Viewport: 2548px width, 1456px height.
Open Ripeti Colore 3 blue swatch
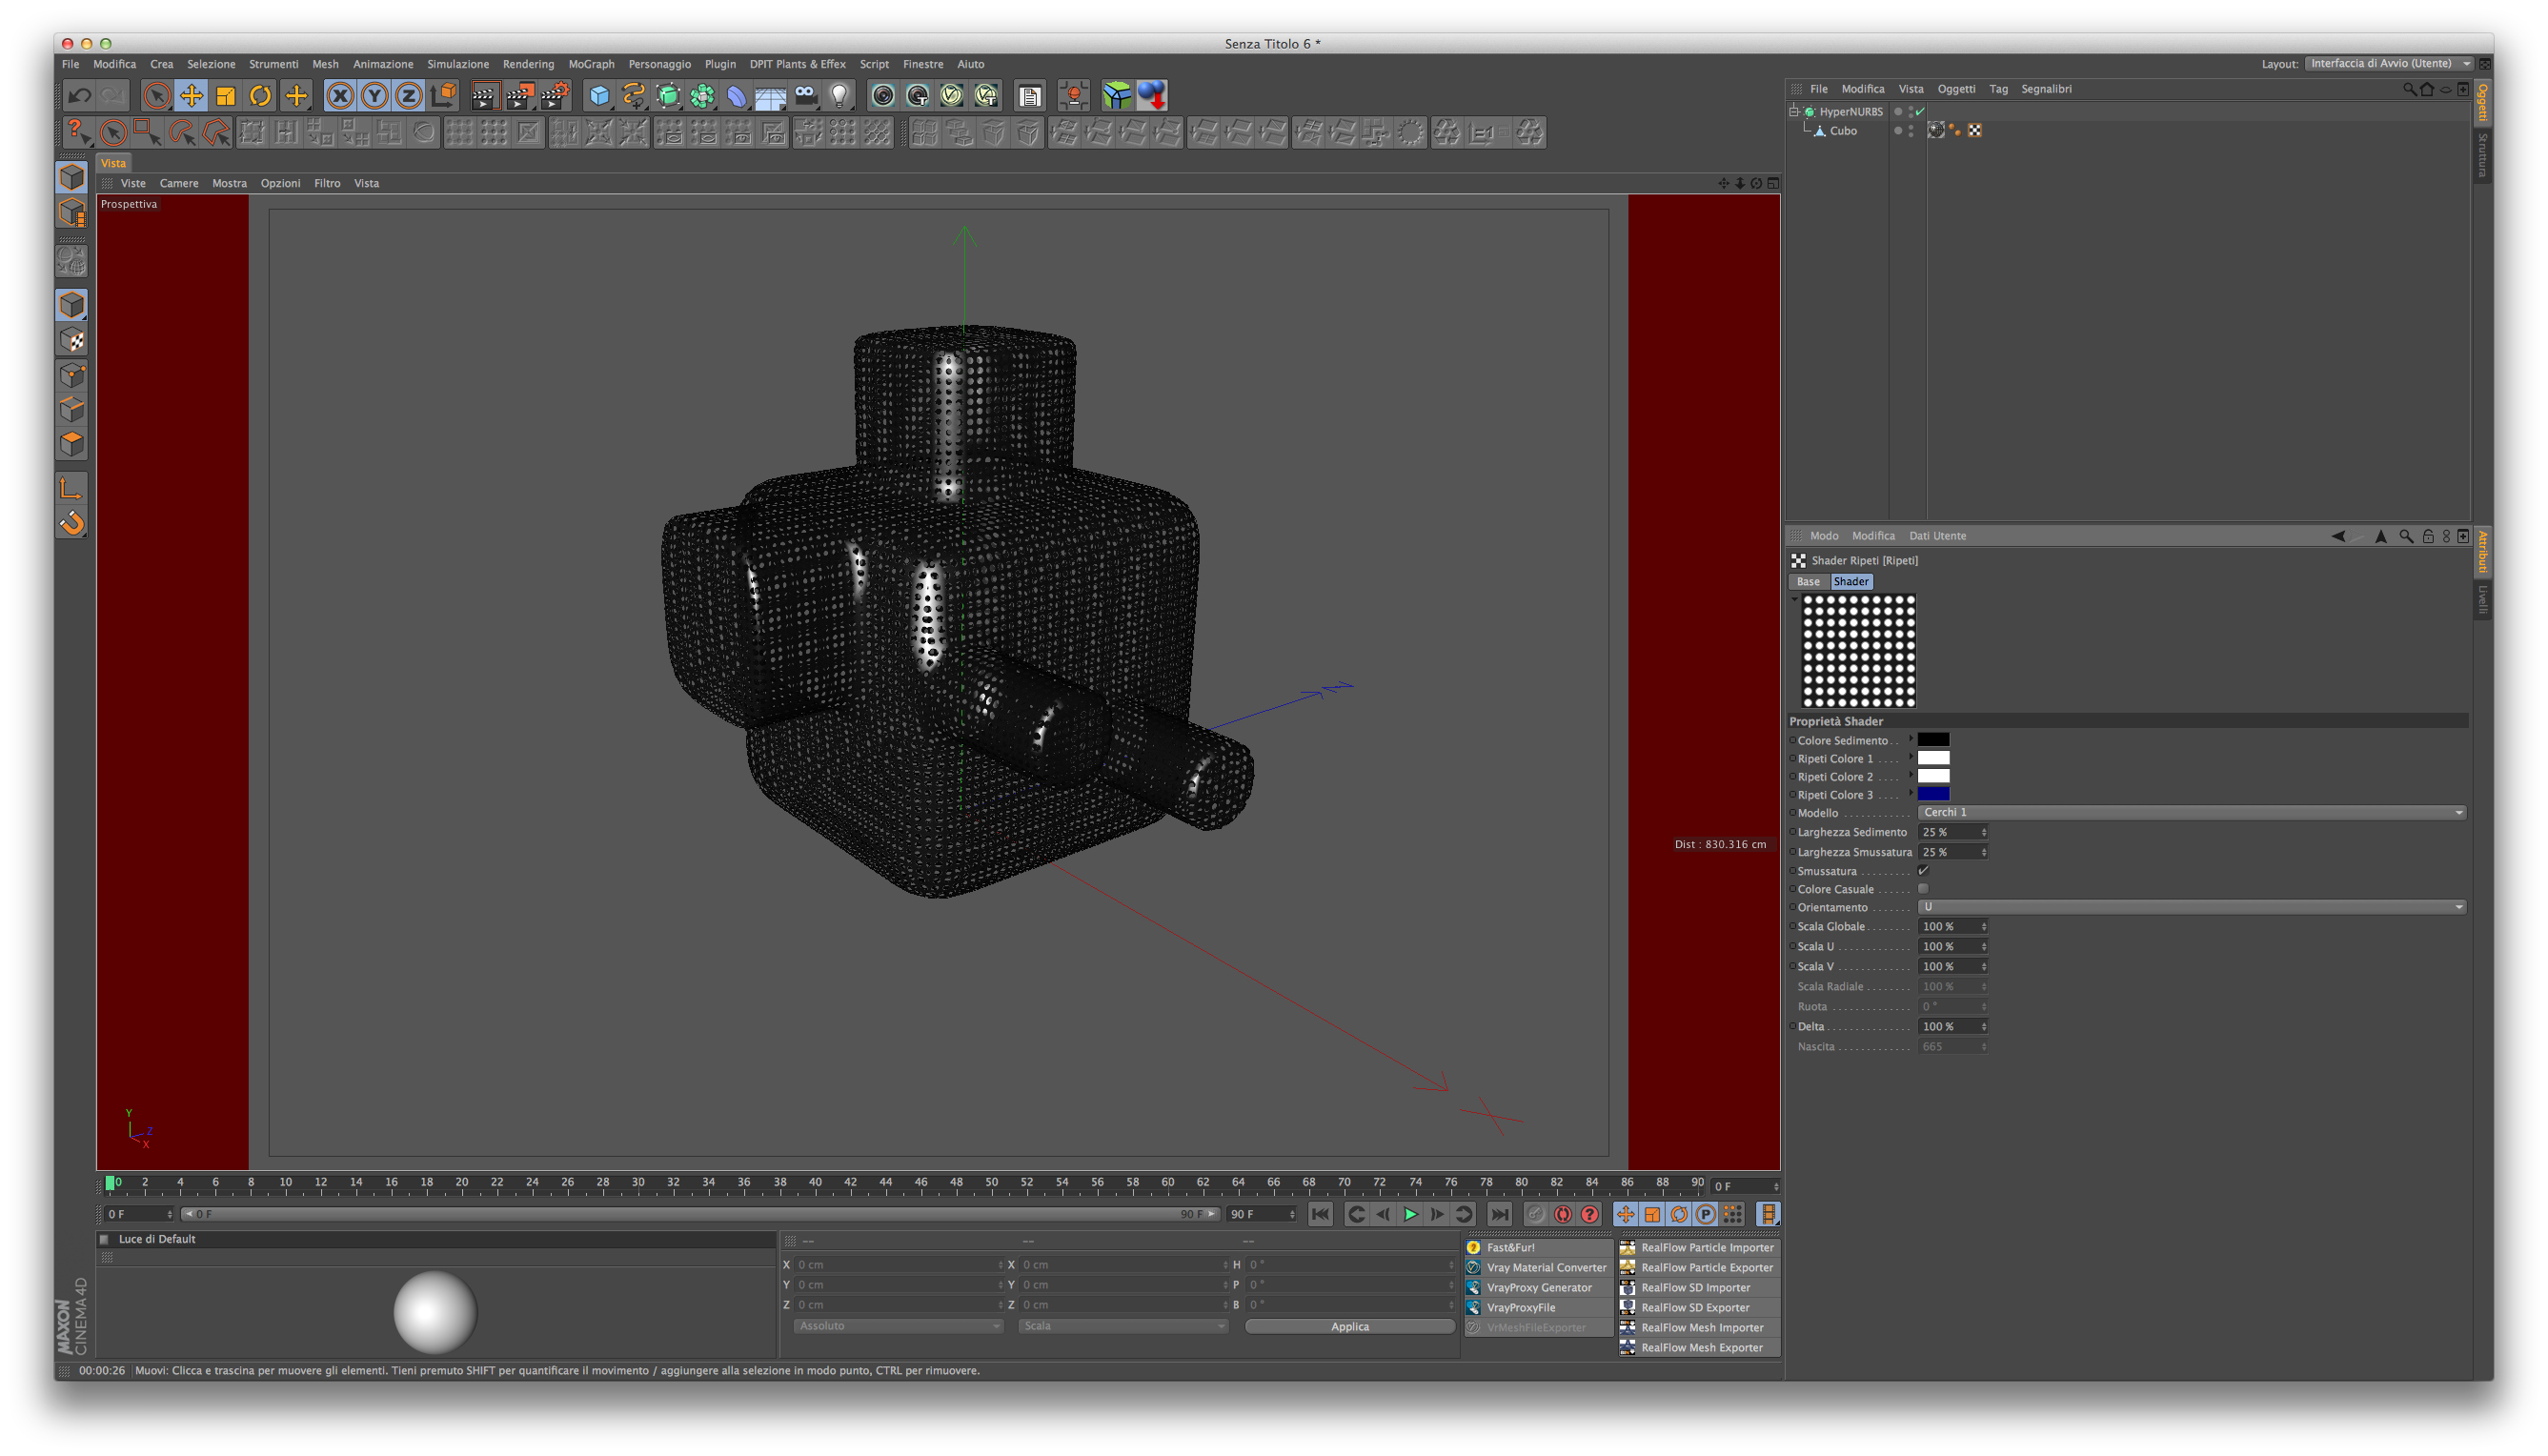click(1933, 794)
